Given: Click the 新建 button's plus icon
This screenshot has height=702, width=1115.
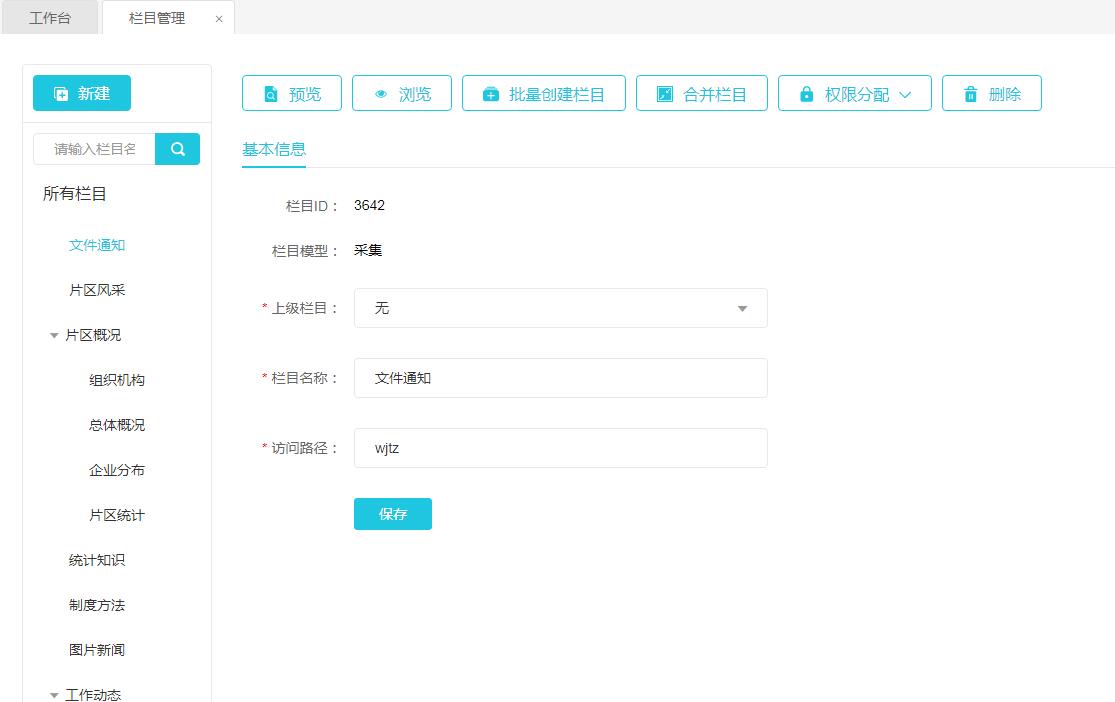Looking at the screenshot, I should pos(61,94).
